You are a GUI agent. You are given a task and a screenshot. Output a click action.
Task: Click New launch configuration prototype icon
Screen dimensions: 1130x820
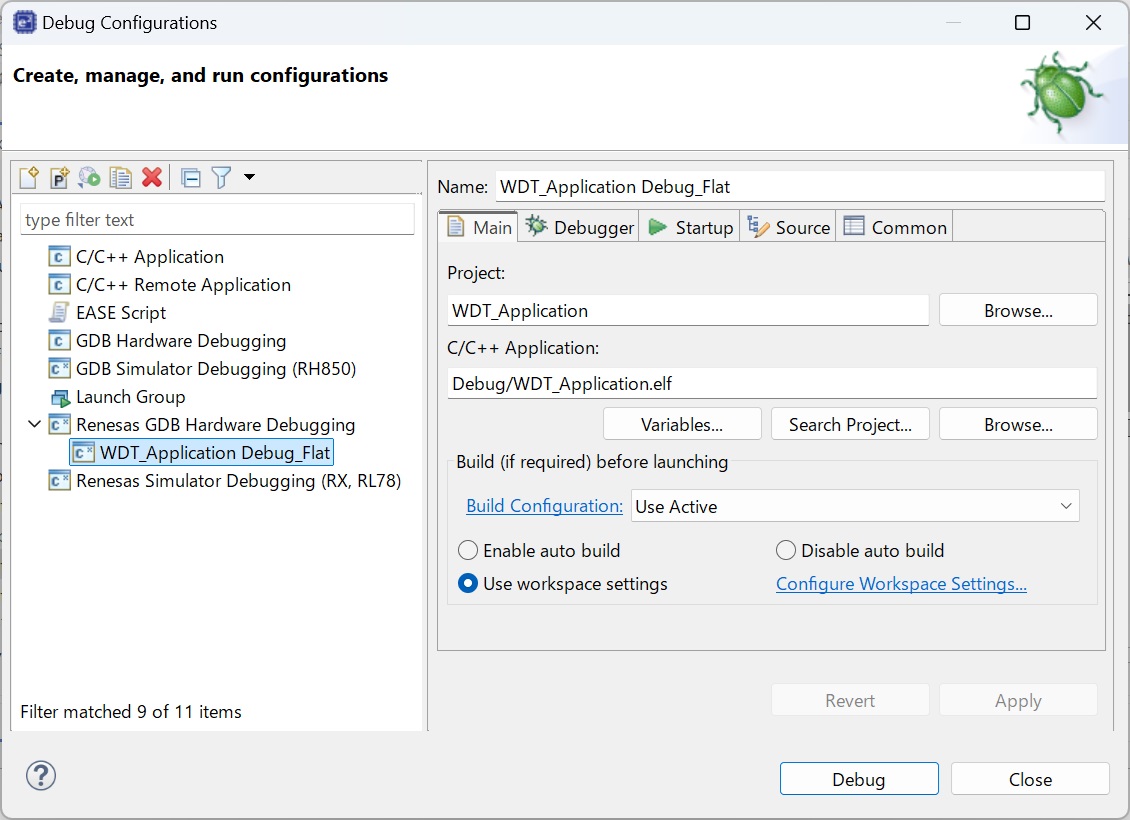coord(59,177)
